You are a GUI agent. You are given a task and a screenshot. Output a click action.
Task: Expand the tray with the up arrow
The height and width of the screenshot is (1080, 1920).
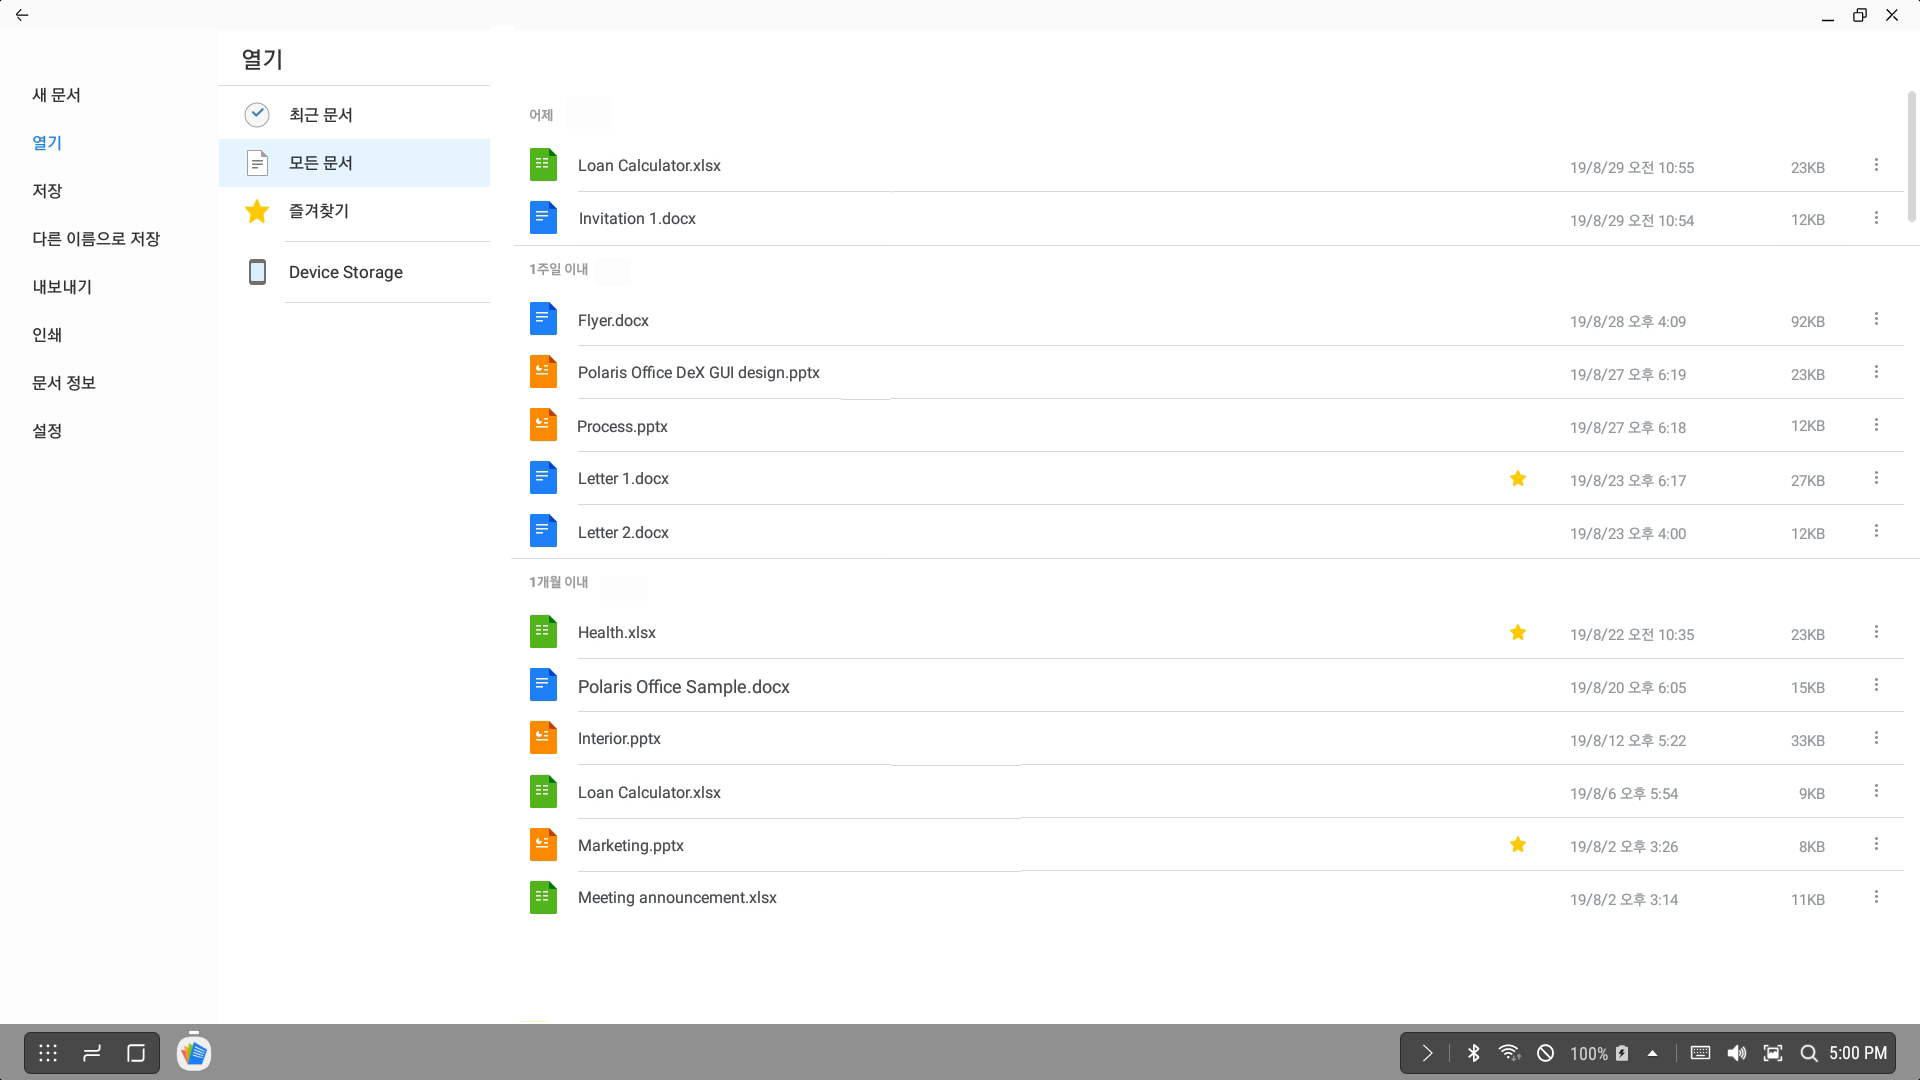click(1653, 1053)
